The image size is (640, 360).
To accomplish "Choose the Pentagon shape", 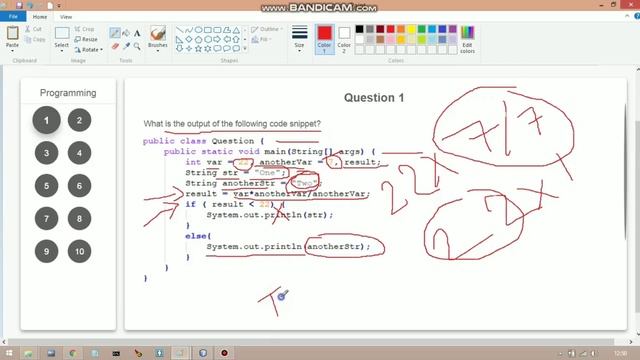I will point(198,39).
